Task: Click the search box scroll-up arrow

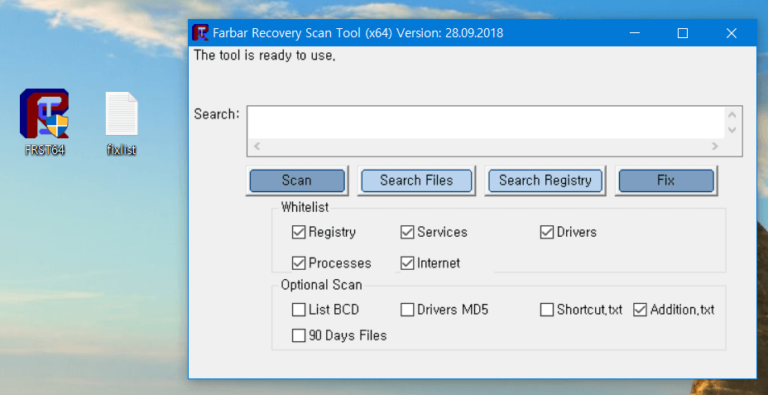Action: click(x=732, y=115)
